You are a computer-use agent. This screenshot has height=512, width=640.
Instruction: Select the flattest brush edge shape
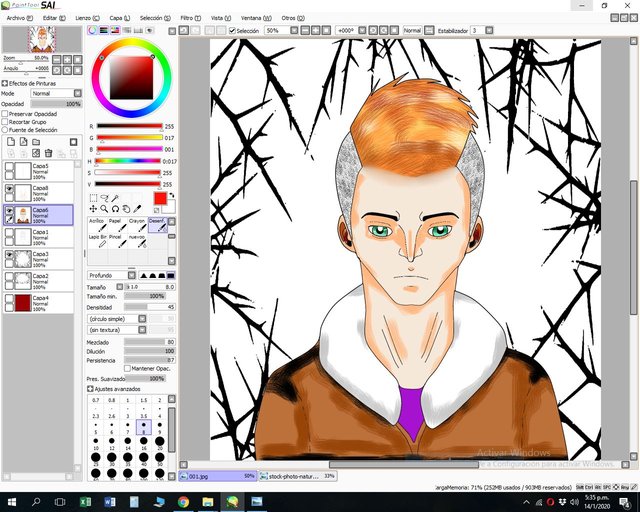point(171,276)
